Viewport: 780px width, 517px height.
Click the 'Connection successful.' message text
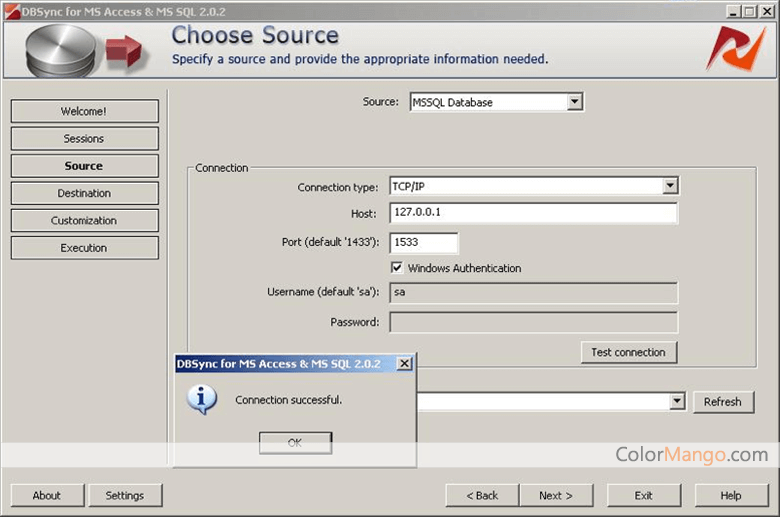289,400
